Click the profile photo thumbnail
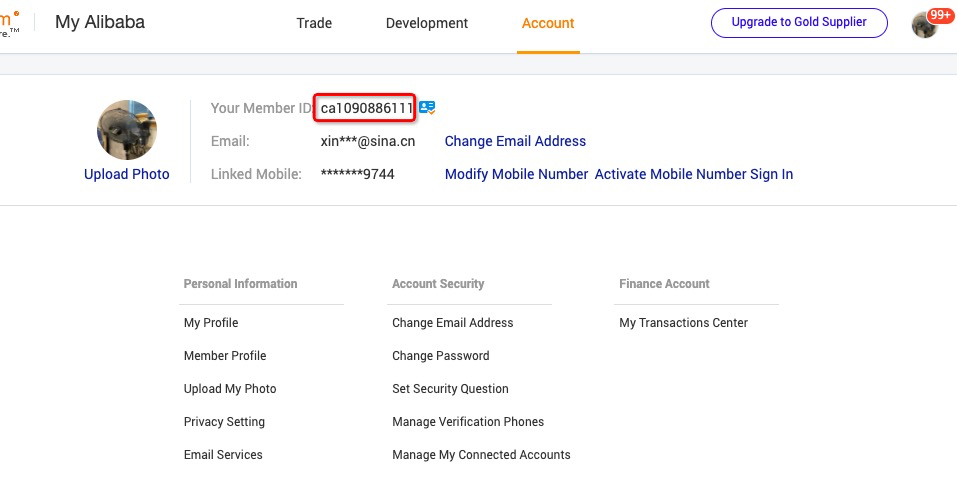The image size is (957, 501). pos(127,130)
